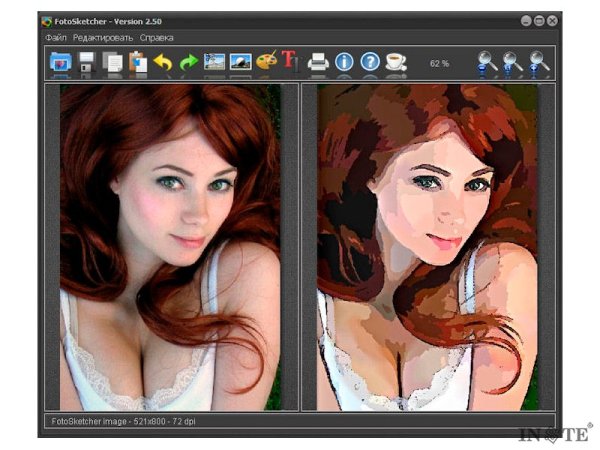Undo with the yellow arrow icon
This screenshot has height=450, width=600.
[163, 62]
